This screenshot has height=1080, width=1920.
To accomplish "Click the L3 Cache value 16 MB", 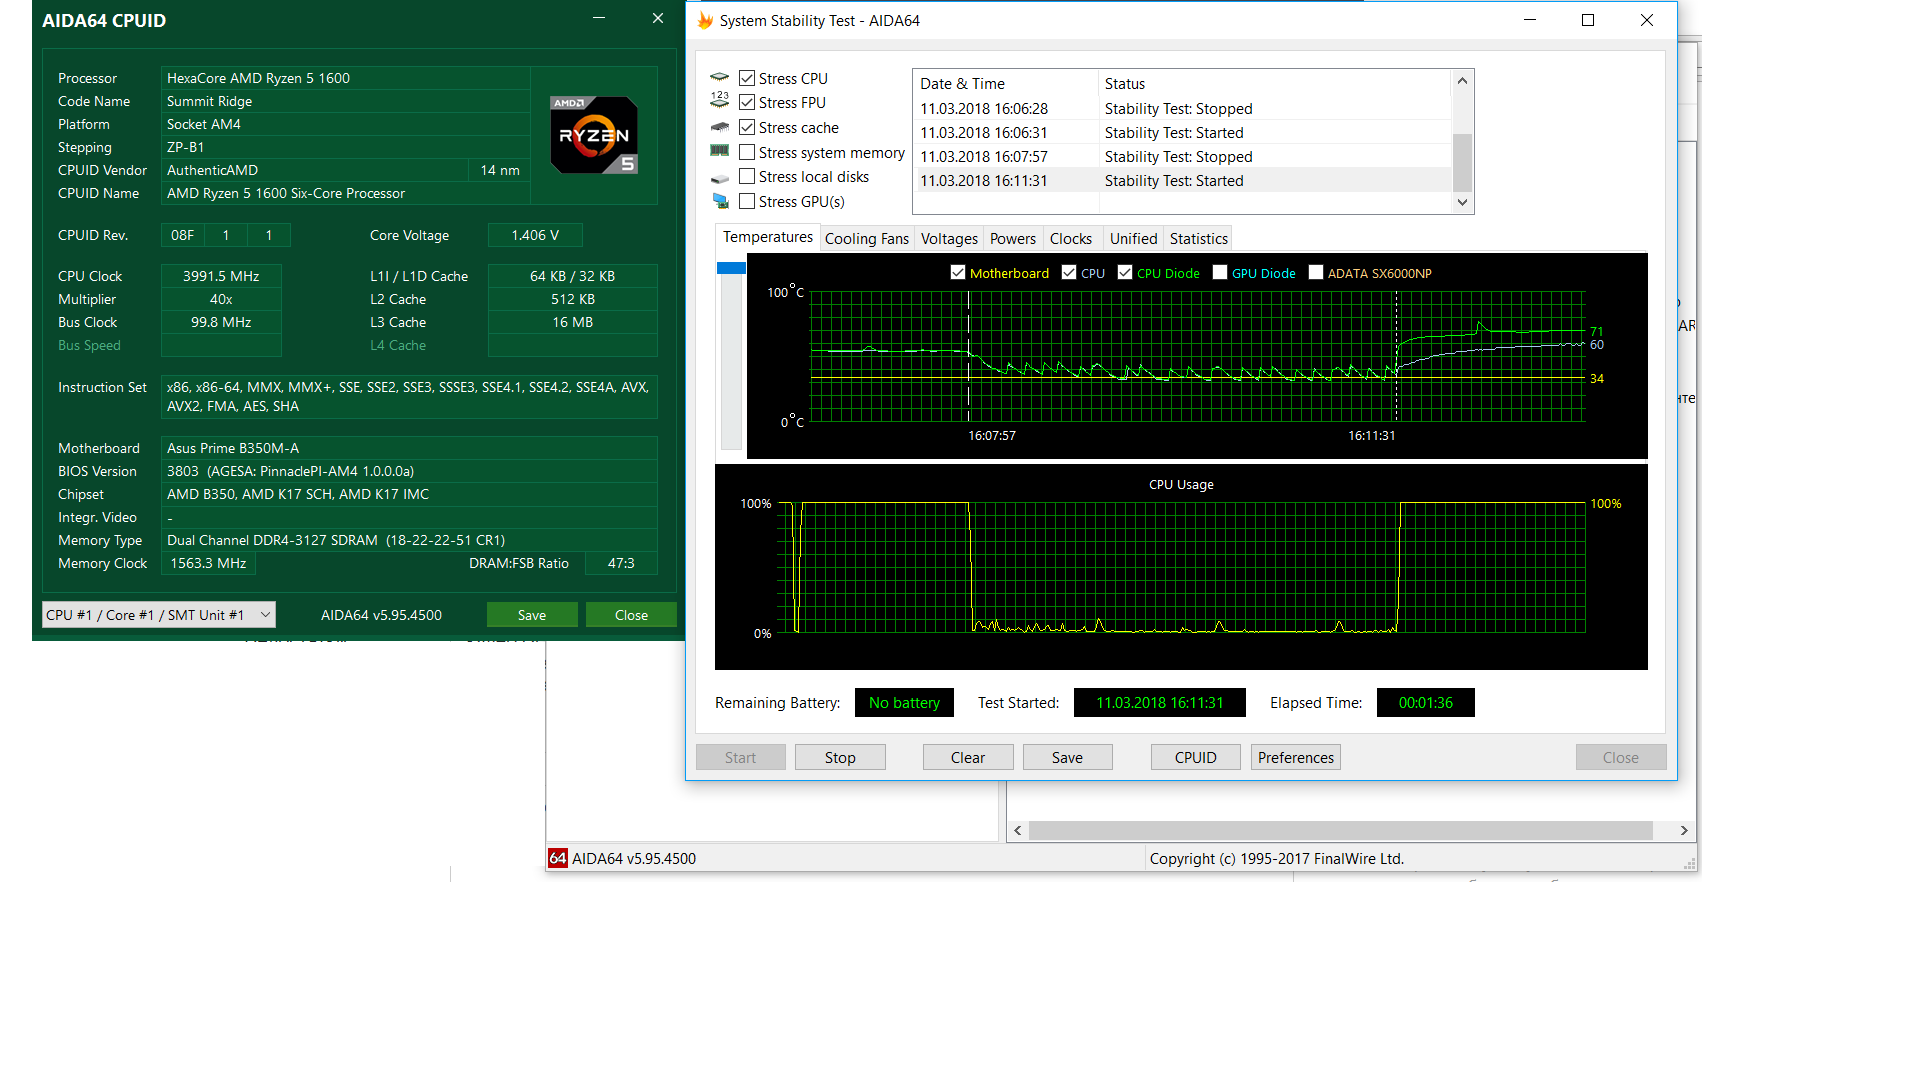I will [573, 322].
